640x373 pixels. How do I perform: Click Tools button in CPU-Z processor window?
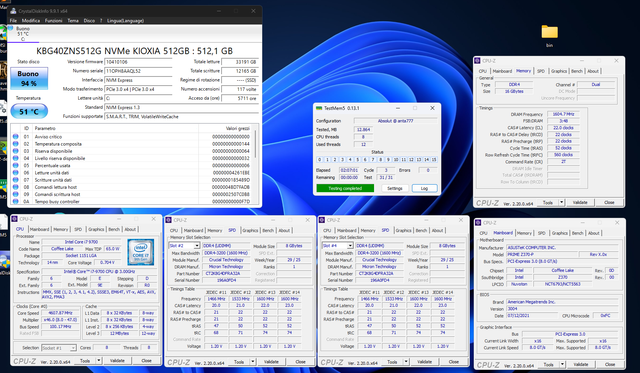point(84,361)
